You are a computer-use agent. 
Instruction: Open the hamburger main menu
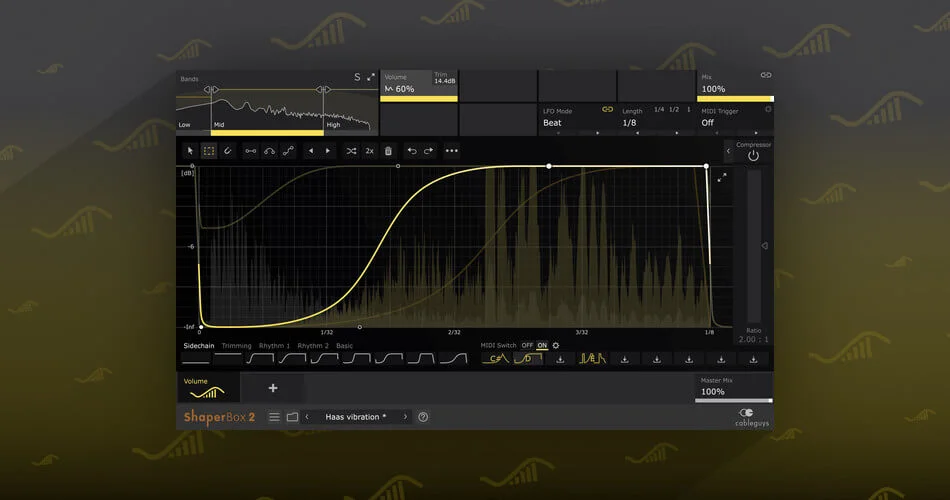pos(274,417)
